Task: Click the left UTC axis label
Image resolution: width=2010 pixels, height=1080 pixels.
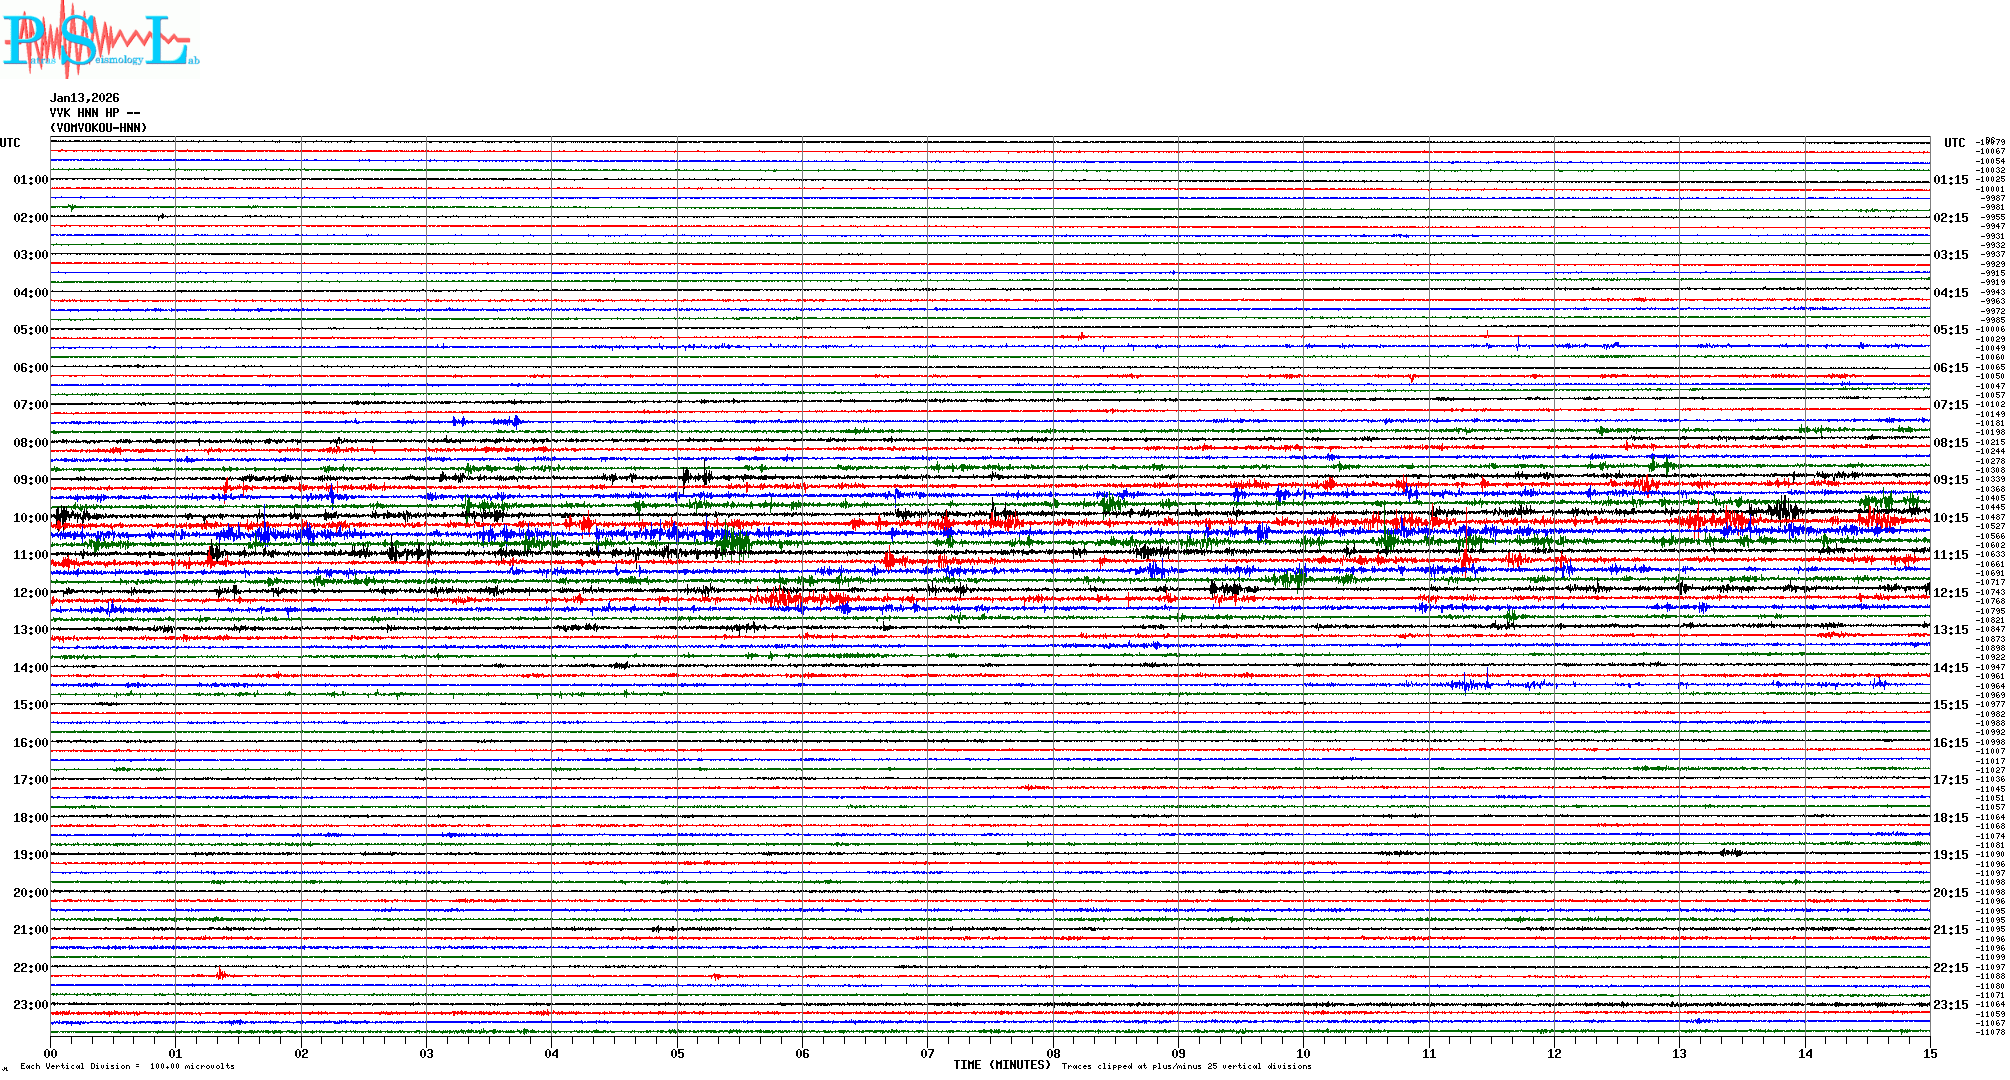Action: pyautogui.click(x=10, y=143)
